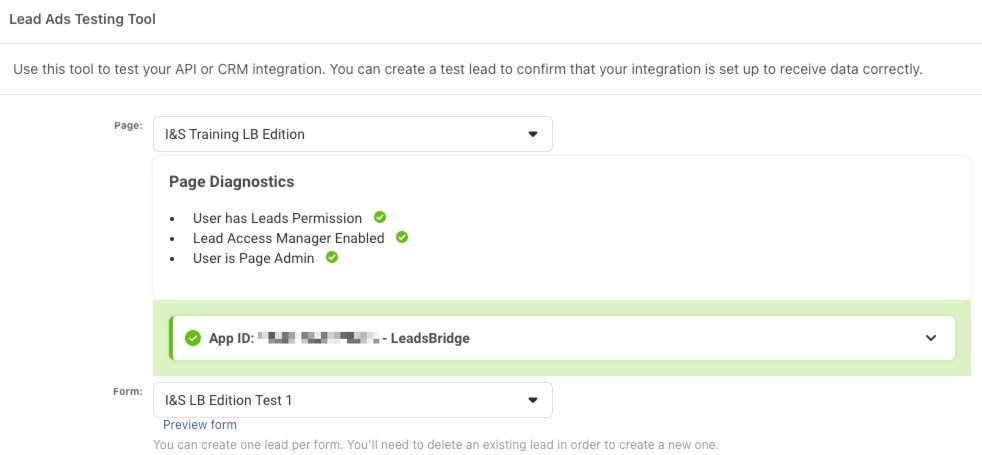The image size is (982, 455).
Task: Click the Lead Access Manager Enabled text
Action: 288,238
